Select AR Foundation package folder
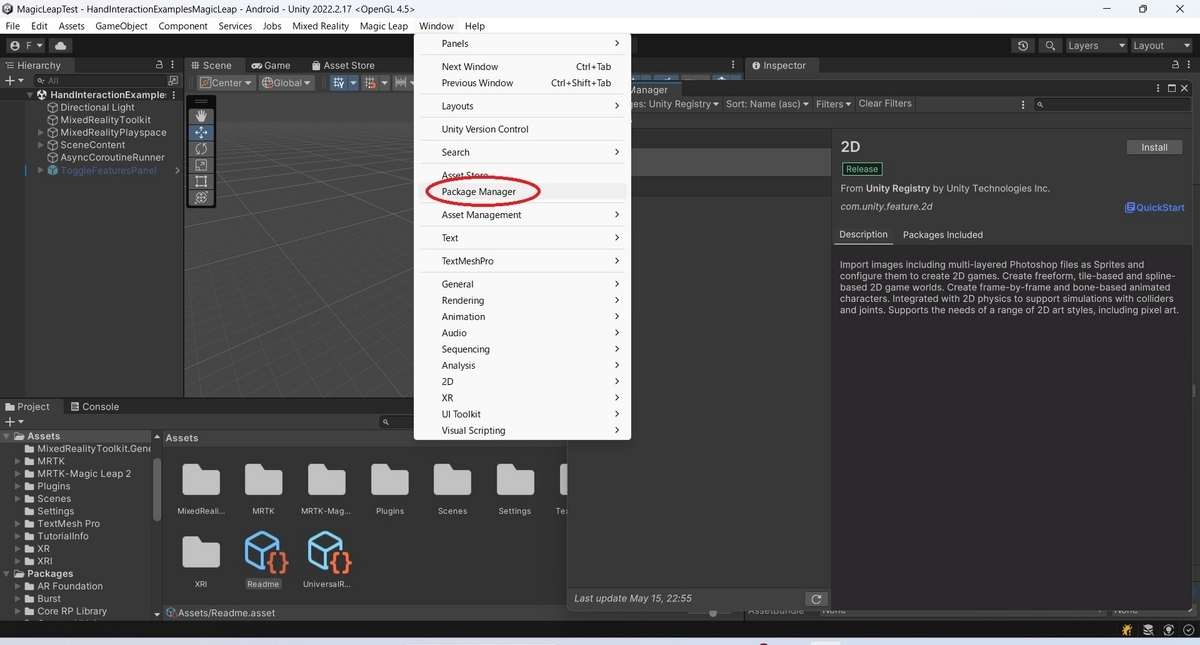This screenshot has height=645, width=1200. tap(70, 586)
